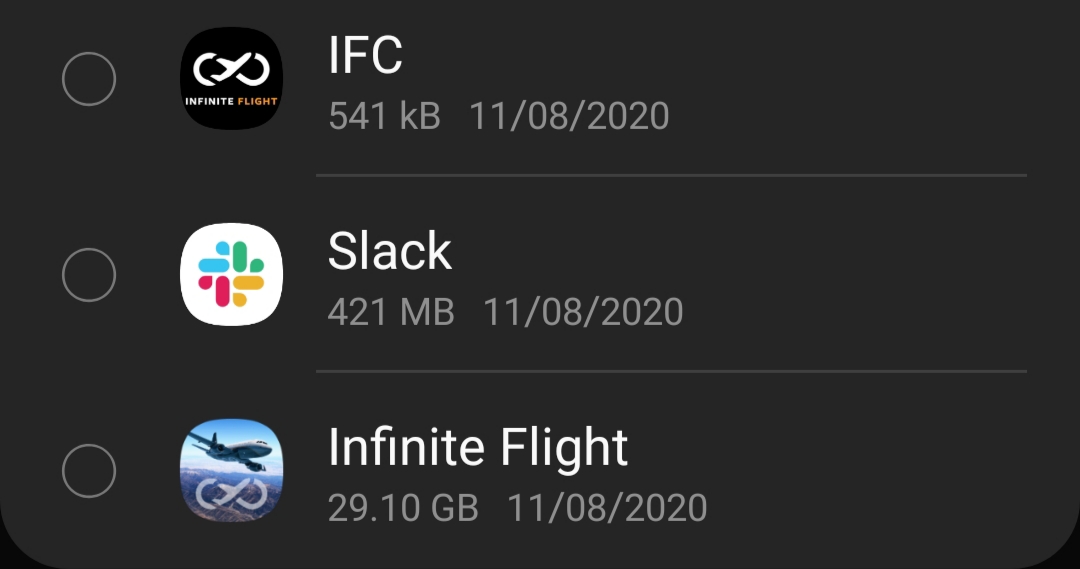Tap the 541 kB size text

(x=384, y=116)
